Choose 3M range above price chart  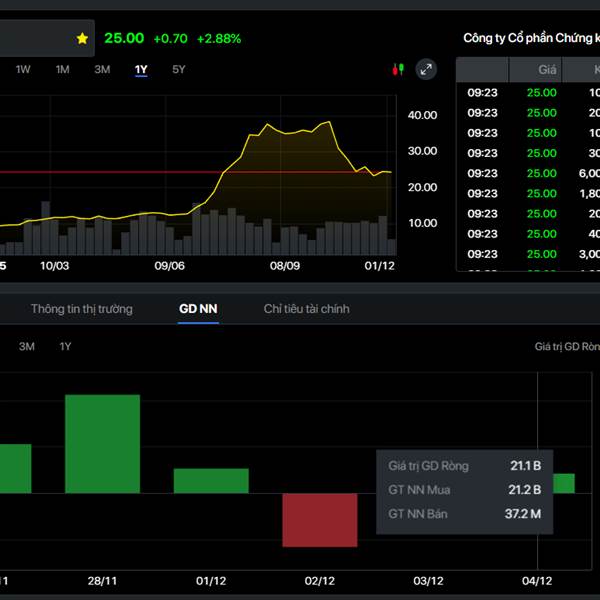pos(102,69)
